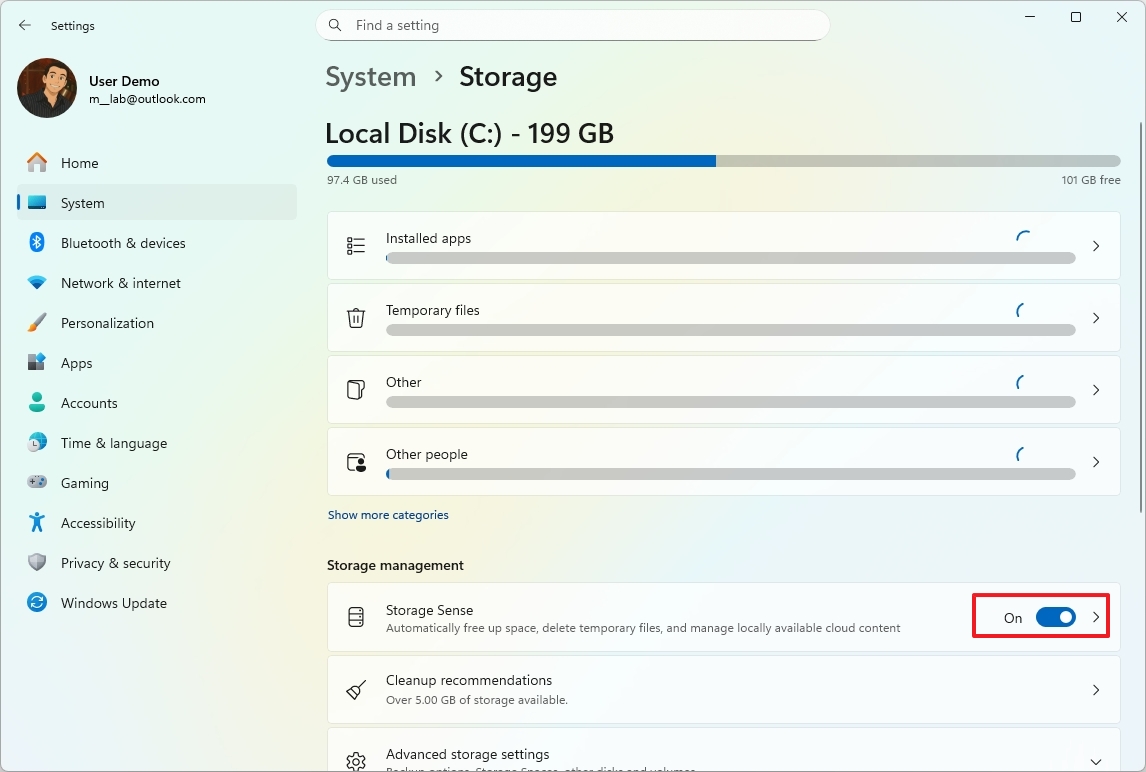
Task: Click System in the breadcrumb
Action: click(371, 77)
